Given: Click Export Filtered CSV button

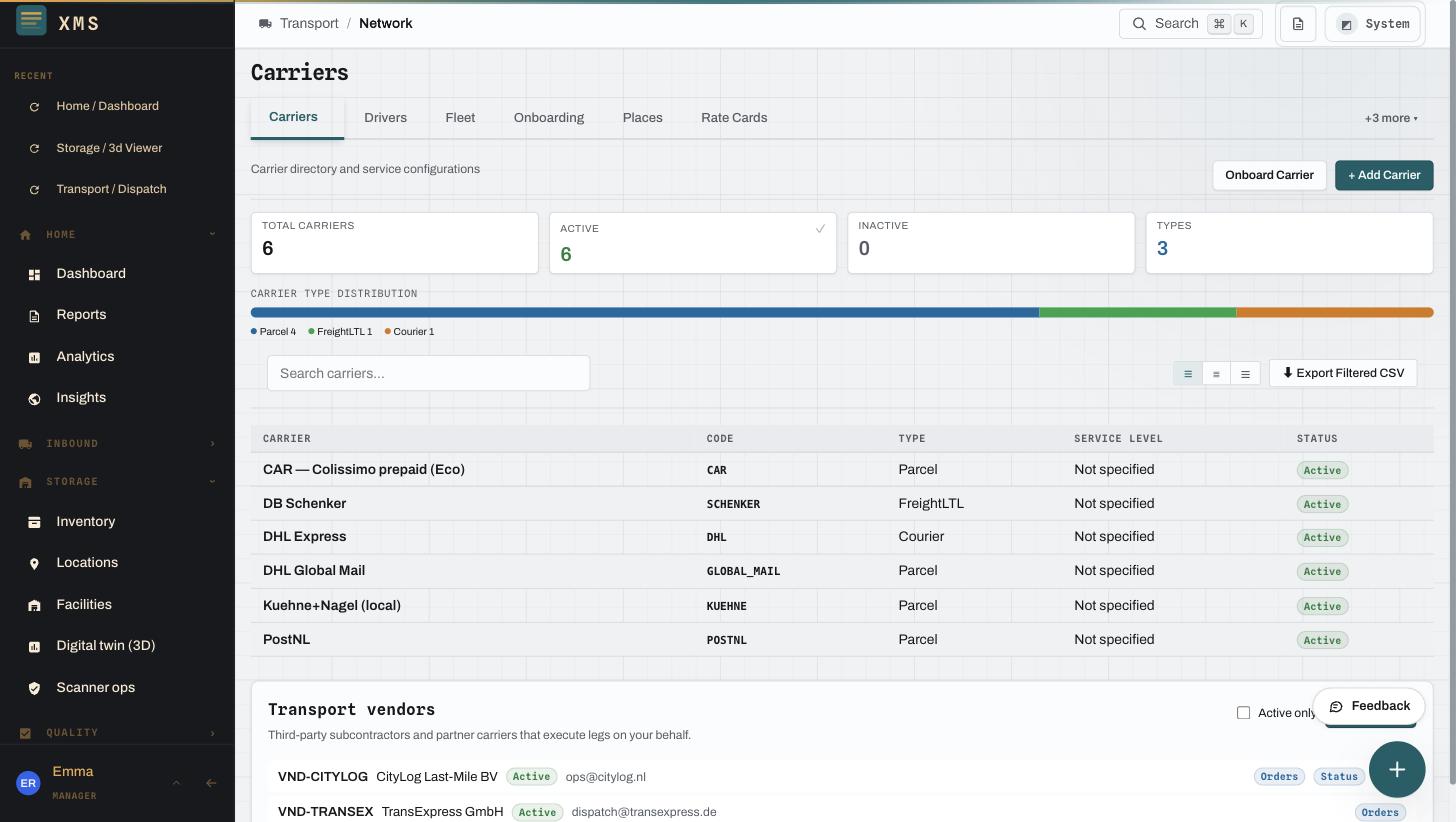Looking at the screenshot, I should coord(1343,373).
